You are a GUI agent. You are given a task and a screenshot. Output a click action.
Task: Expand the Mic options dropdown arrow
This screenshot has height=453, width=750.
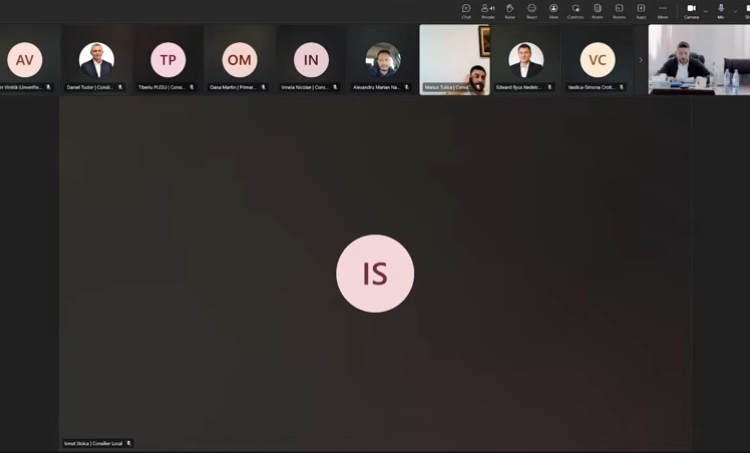coord(734,10)
